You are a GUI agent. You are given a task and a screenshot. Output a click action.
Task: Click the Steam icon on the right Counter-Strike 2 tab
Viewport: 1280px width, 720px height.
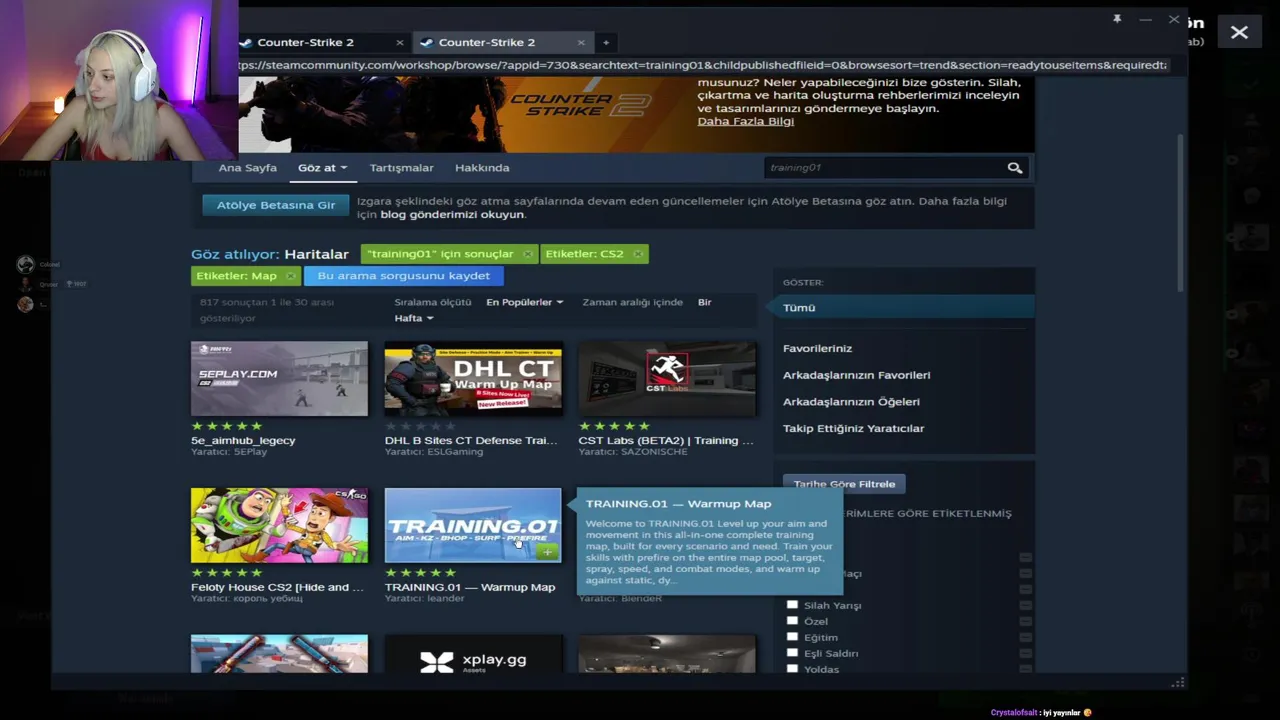(x=427, y=42)
